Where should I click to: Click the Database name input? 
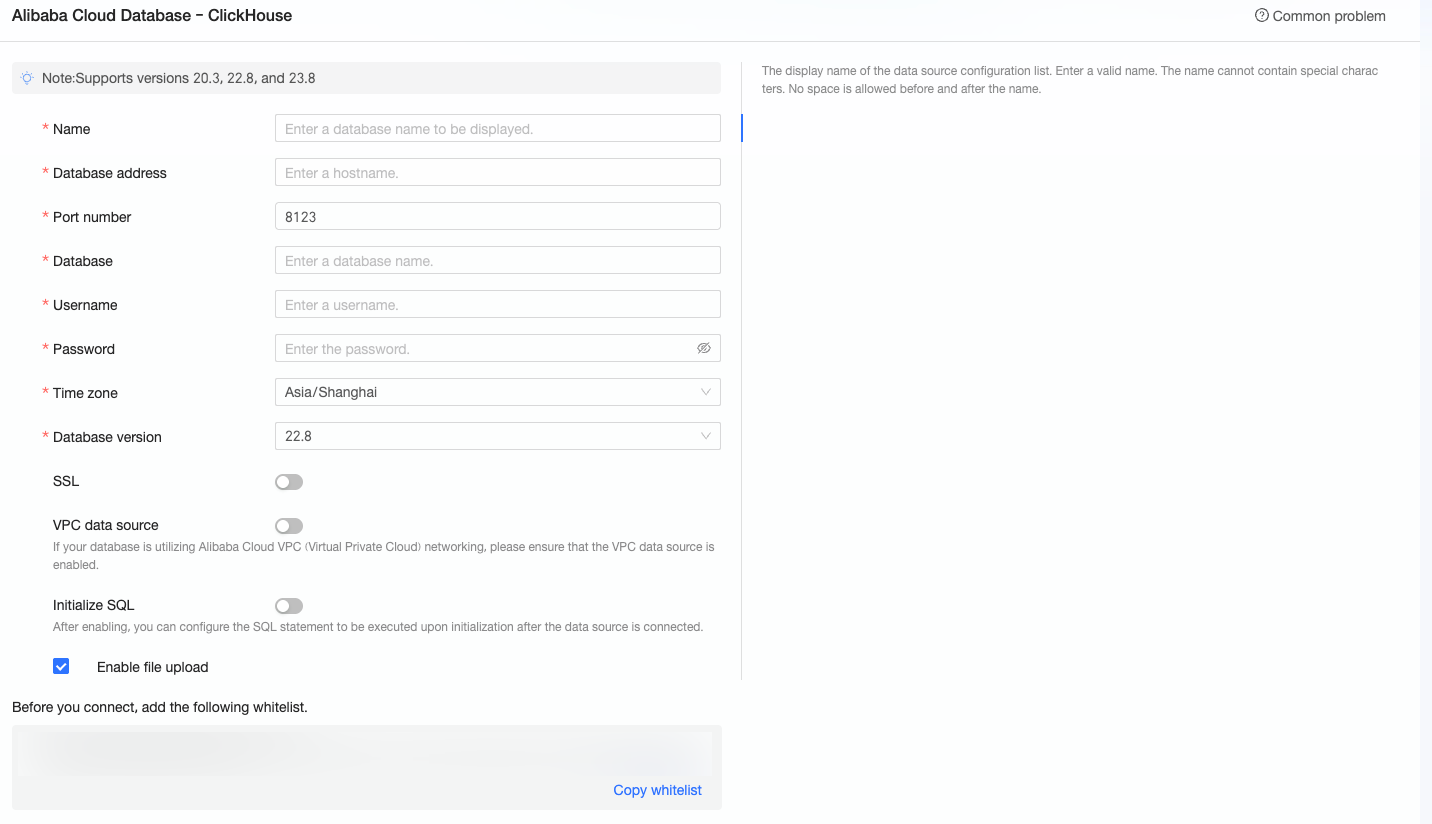coord(498,260)
